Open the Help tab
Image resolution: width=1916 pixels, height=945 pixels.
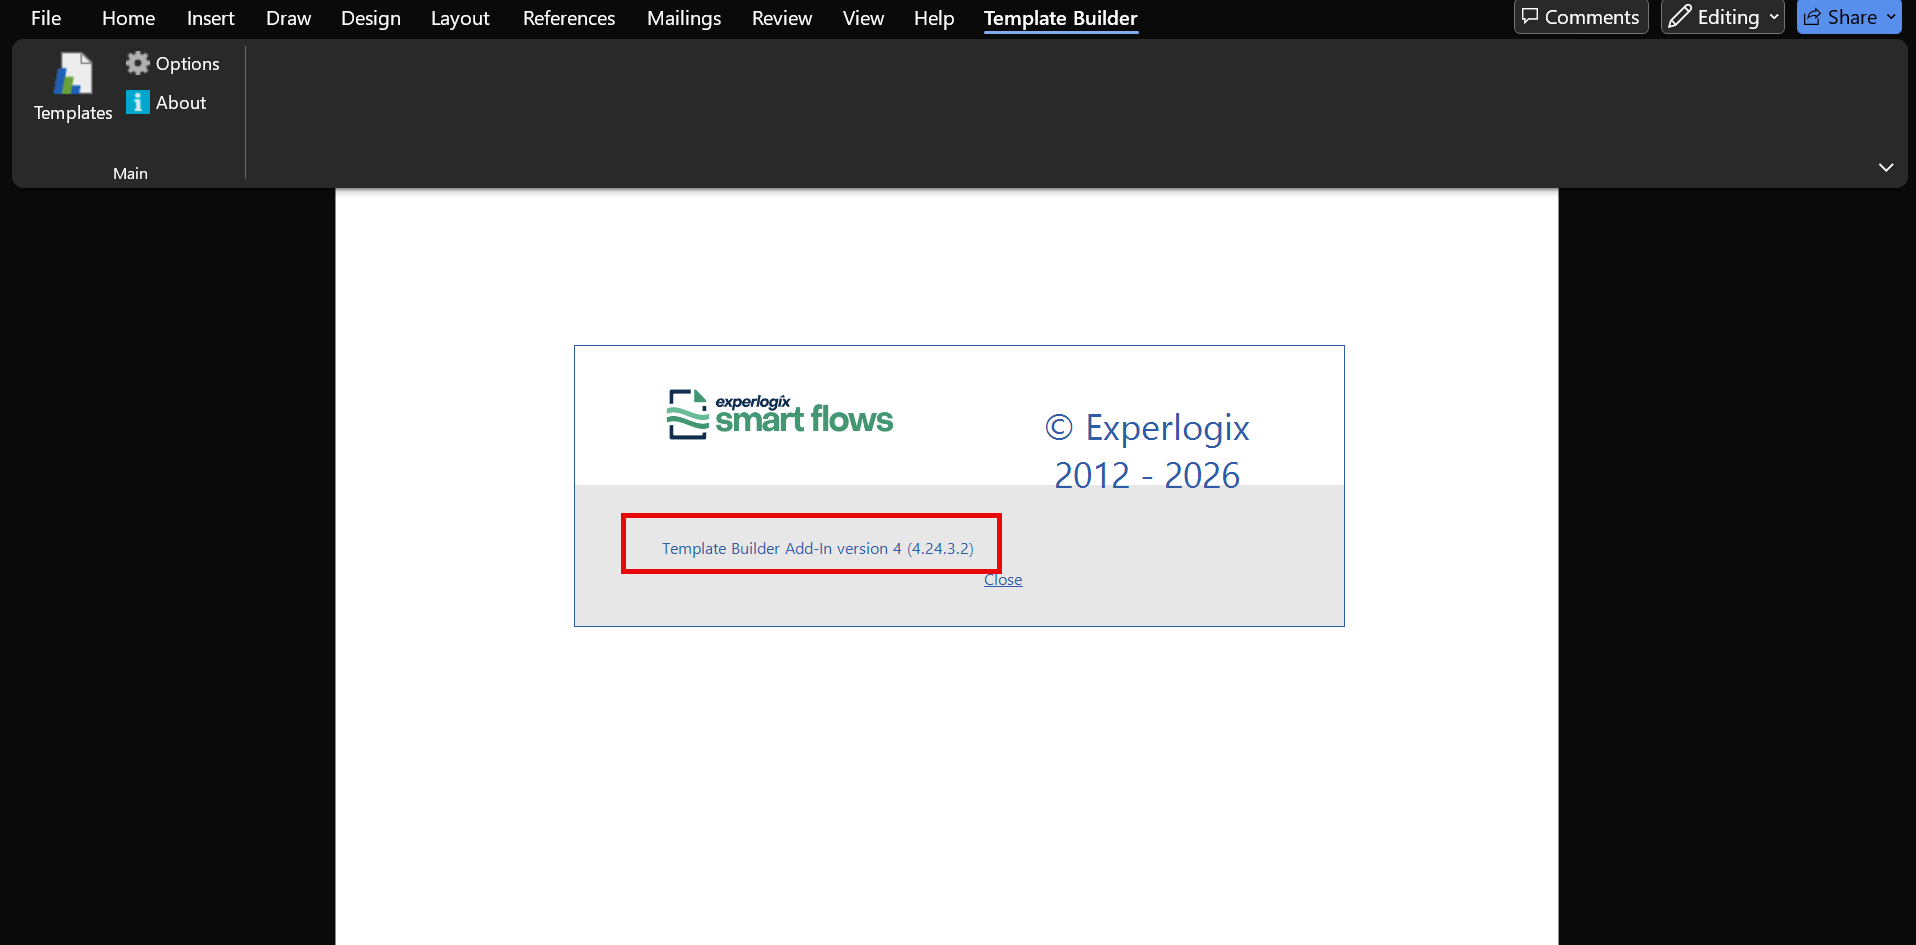[x=934, y=18]
